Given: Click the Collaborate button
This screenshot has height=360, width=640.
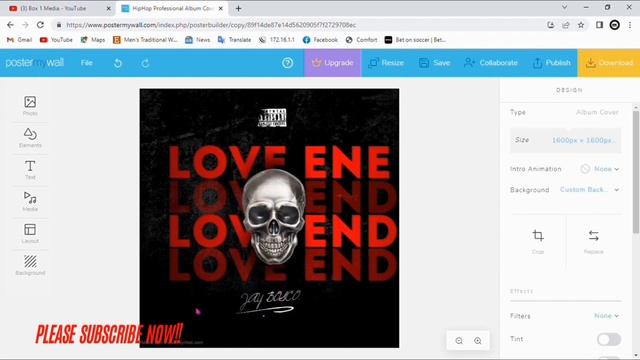Looking at the screenshot, I should coord(491,63).
